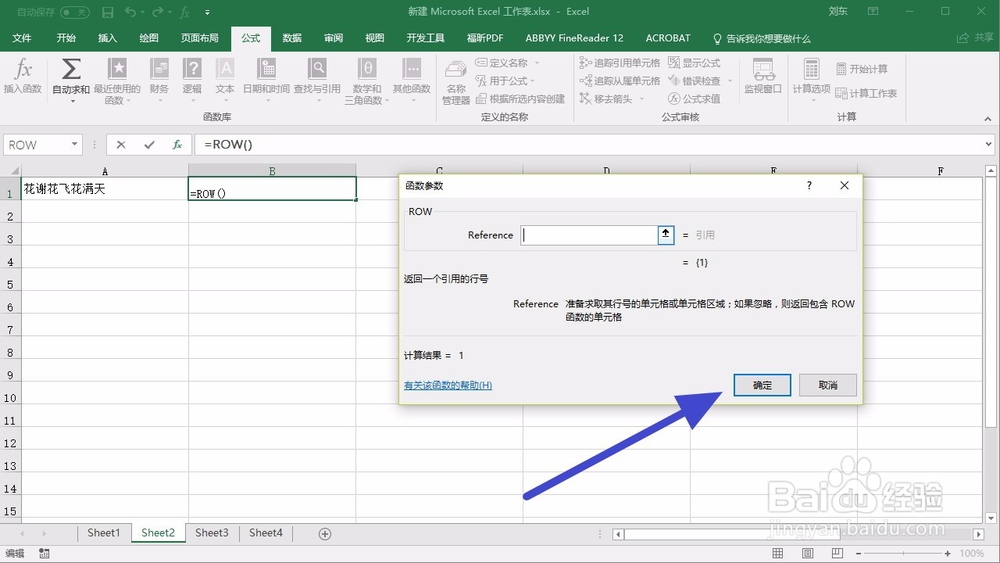Select cell A1 containing 花谢花飞花满天
The height and width of the screenshot is (563, 1000).
[x=105, y=189]
